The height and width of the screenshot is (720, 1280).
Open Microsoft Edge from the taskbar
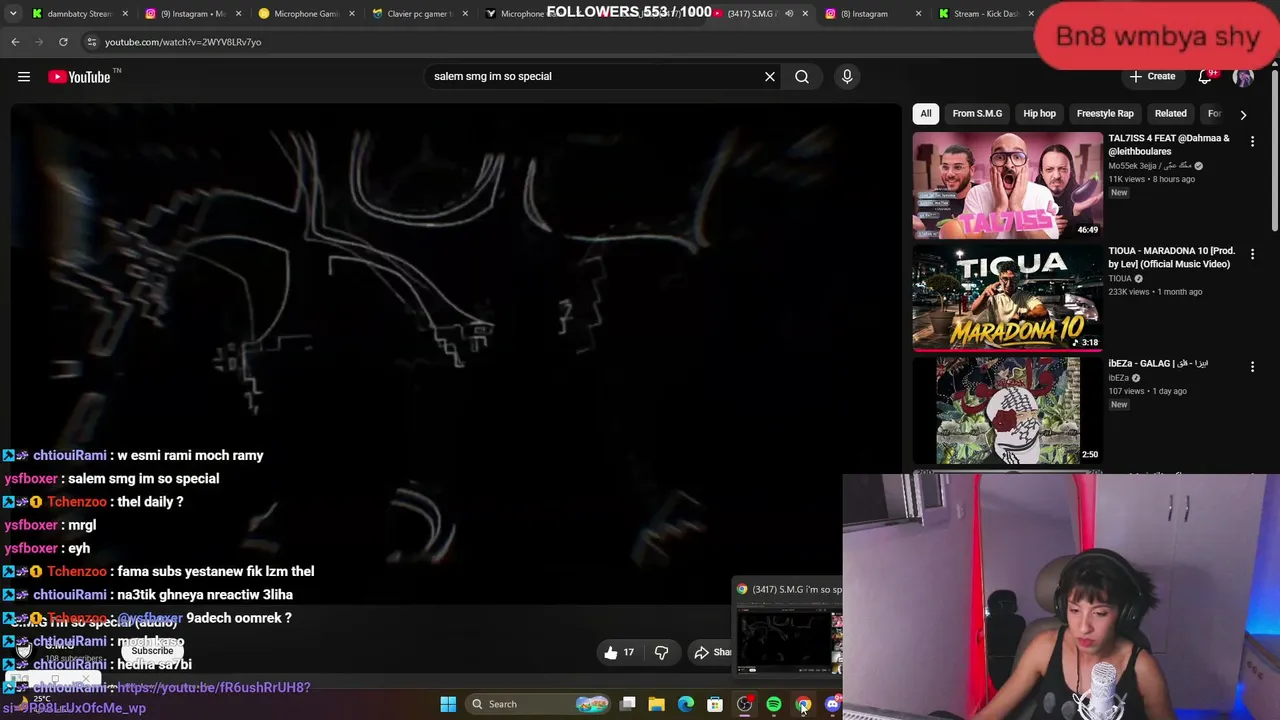coord(686,704)
